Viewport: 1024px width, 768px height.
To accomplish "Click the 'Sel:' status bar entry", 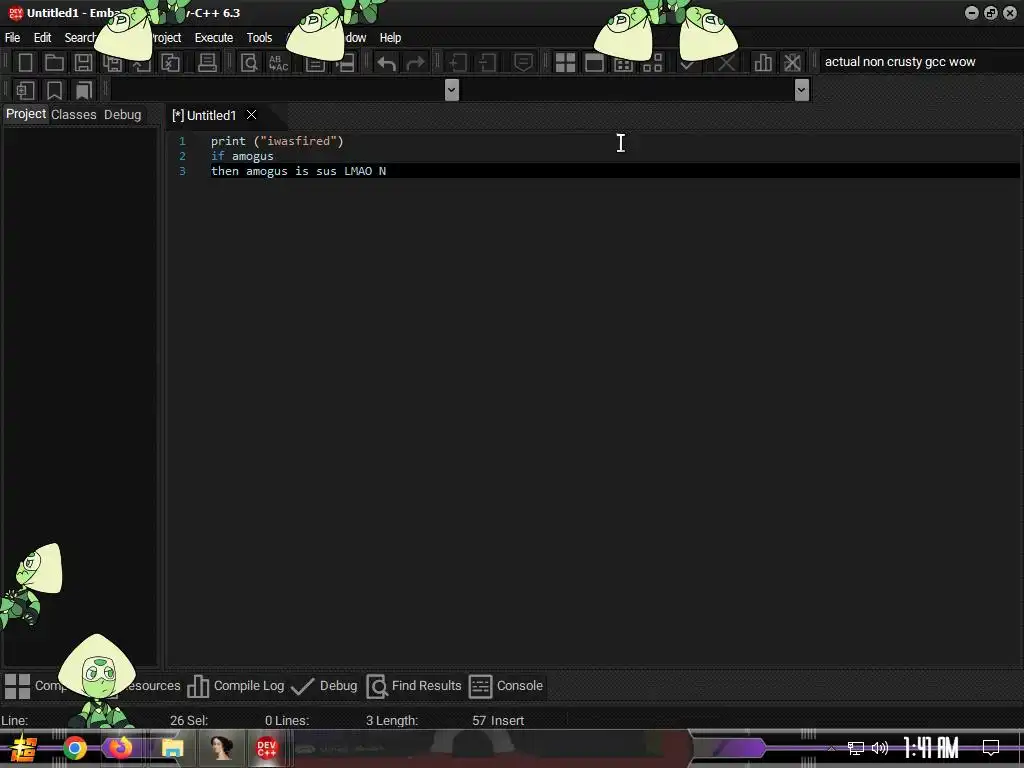I will tap(197, 720).
